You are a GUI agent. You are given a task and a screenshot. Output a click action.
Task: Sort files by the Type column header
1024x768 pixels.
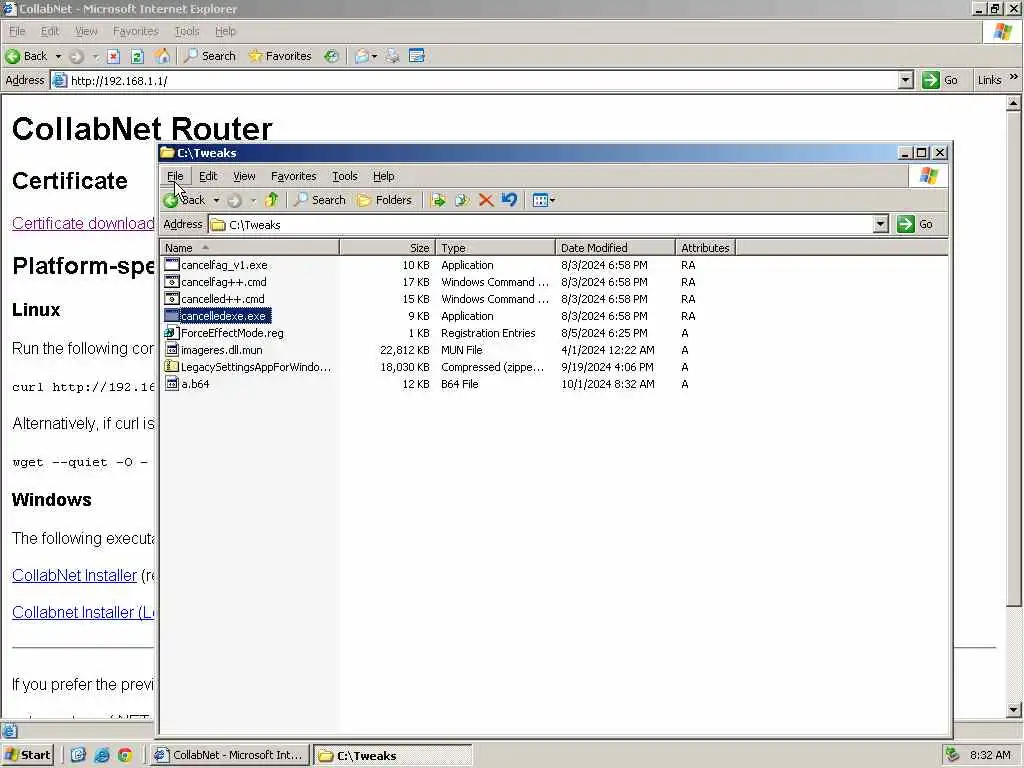click(495, 248)
